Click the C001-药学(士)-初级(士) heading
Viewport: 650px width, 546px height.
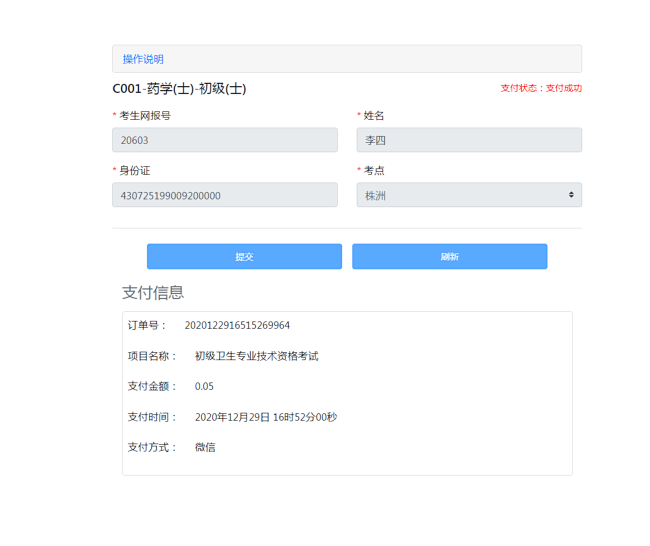pyautogui.click(x=179, y=89)
